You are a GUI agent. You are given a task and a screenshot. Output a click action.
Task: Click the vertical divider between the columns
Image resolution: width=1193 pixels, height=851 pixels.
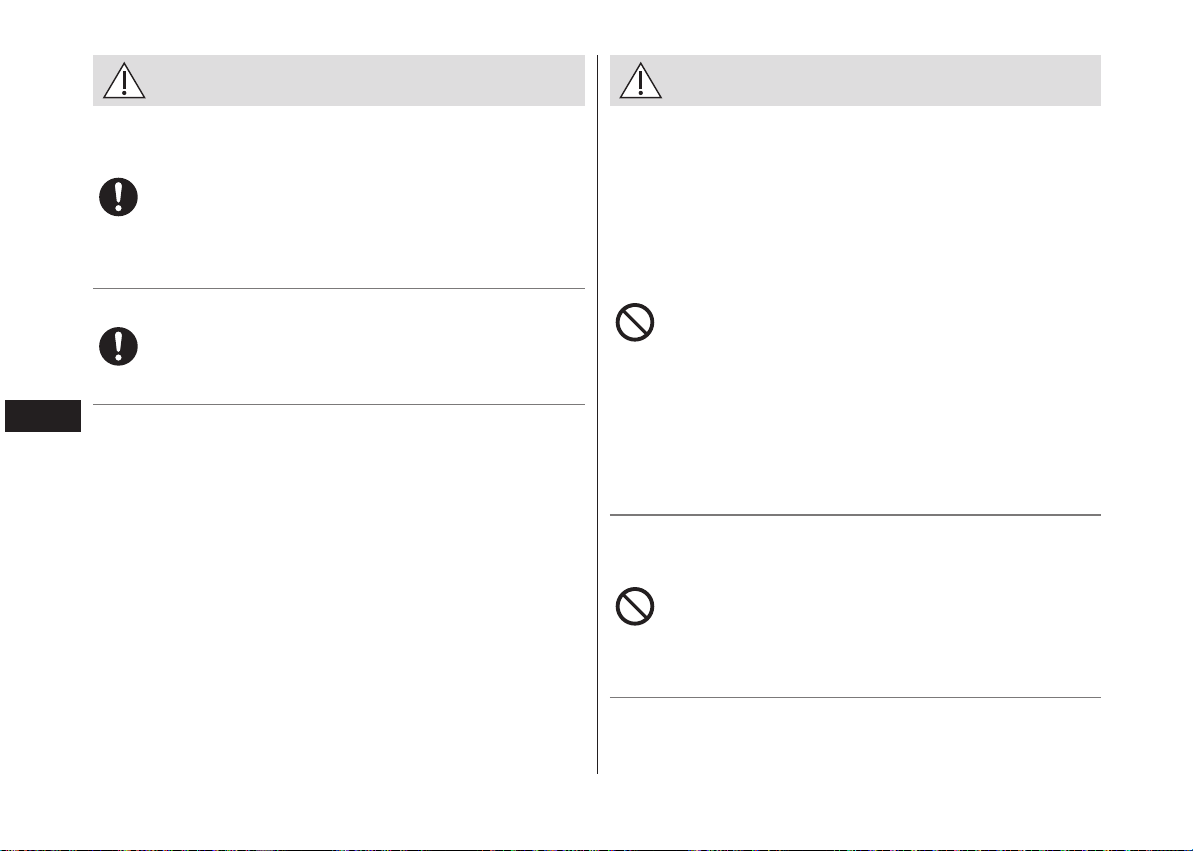597,414
